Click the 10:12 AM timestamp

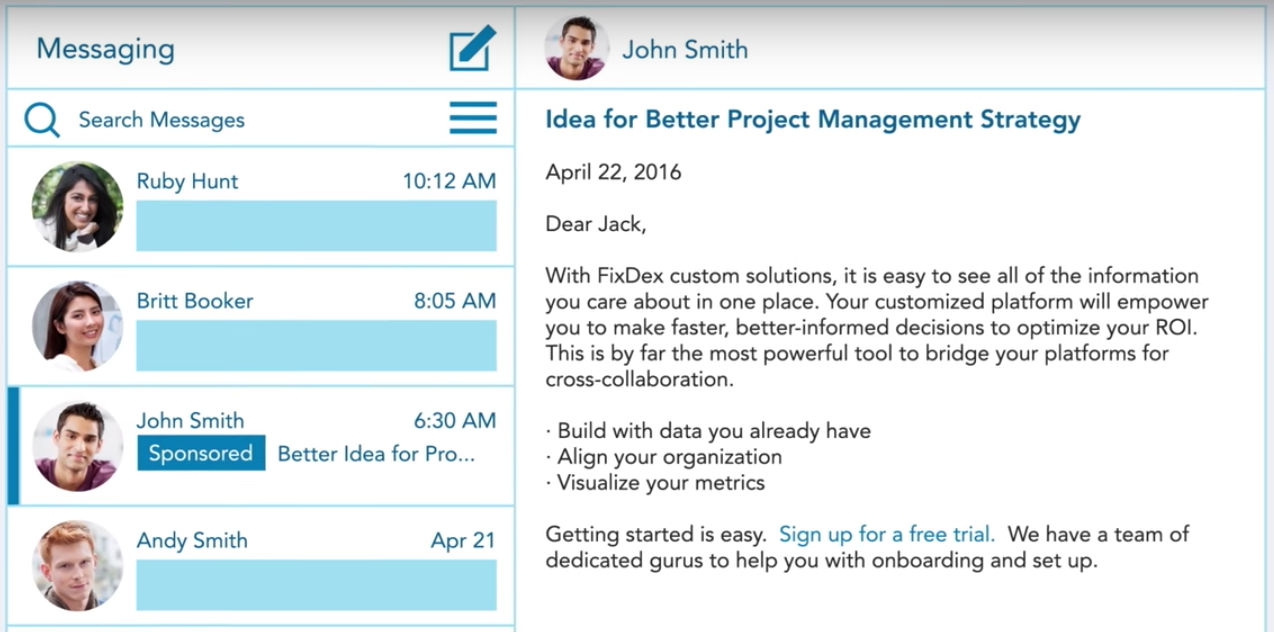449,181
